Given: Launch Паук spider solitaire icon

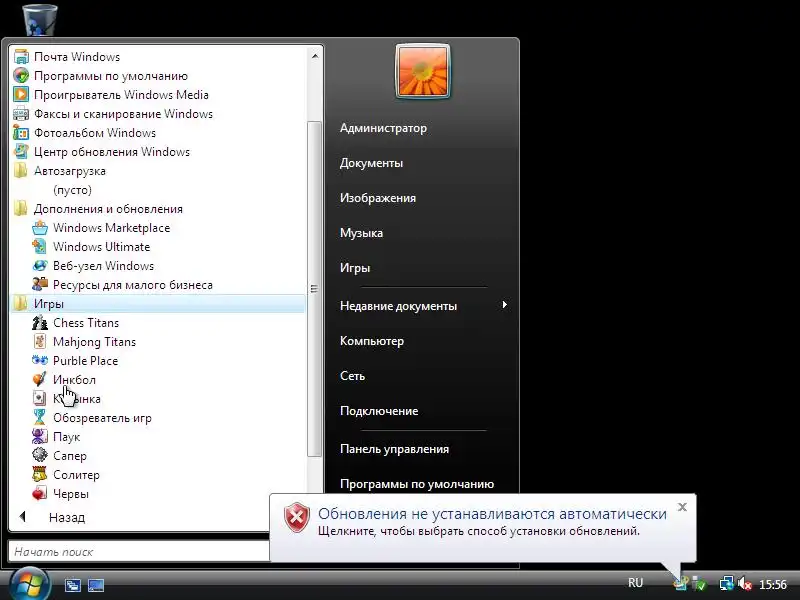Looking at the screenshot, I should (40, 436).
